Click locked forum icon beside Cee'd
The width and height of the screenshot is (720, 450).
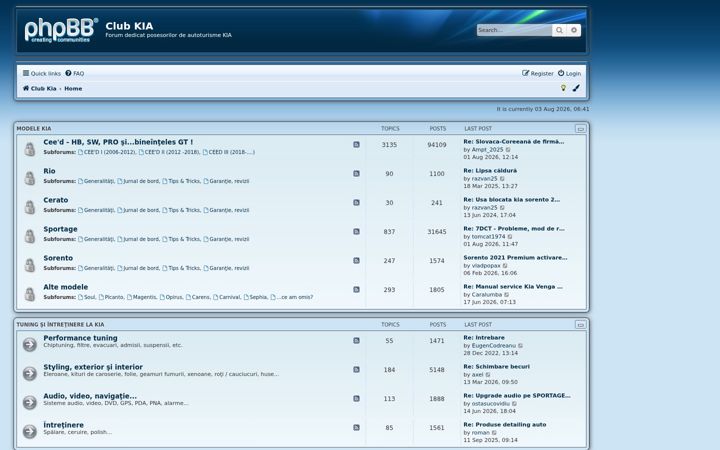point(30,149)
